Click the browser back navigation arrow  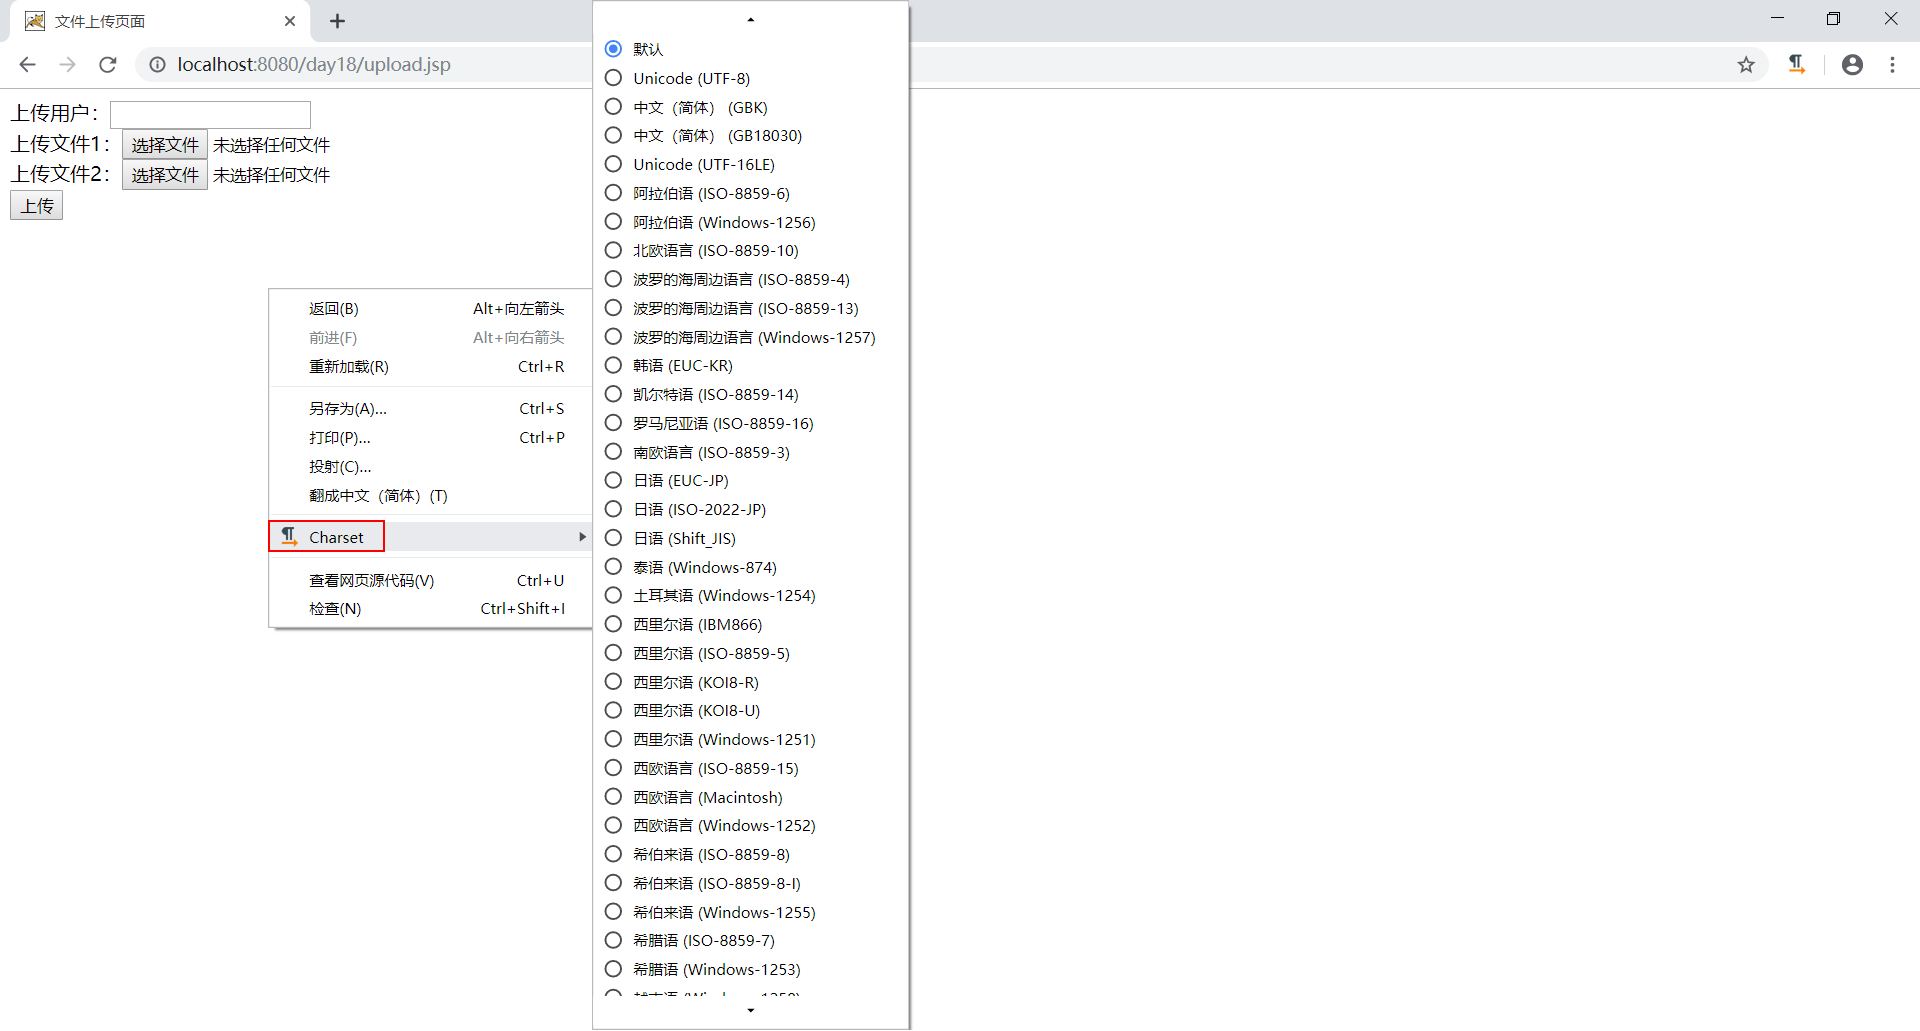click(26, 64)
